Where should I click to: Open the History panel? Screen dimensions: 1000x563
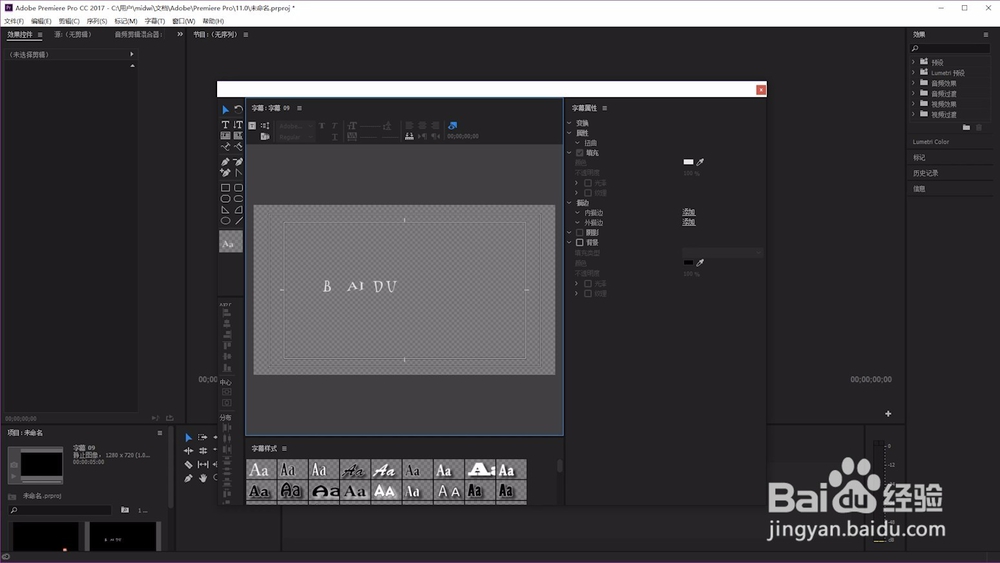pos(925,173)
